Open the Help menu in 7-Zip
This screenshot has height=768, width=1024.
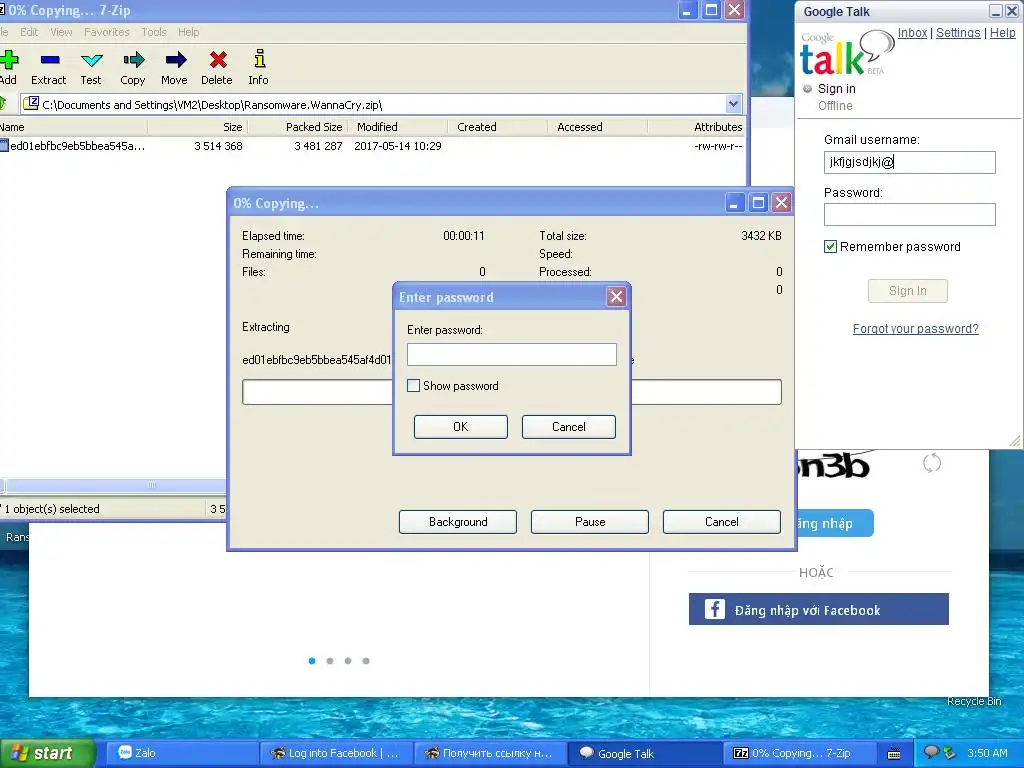[189, 32]
